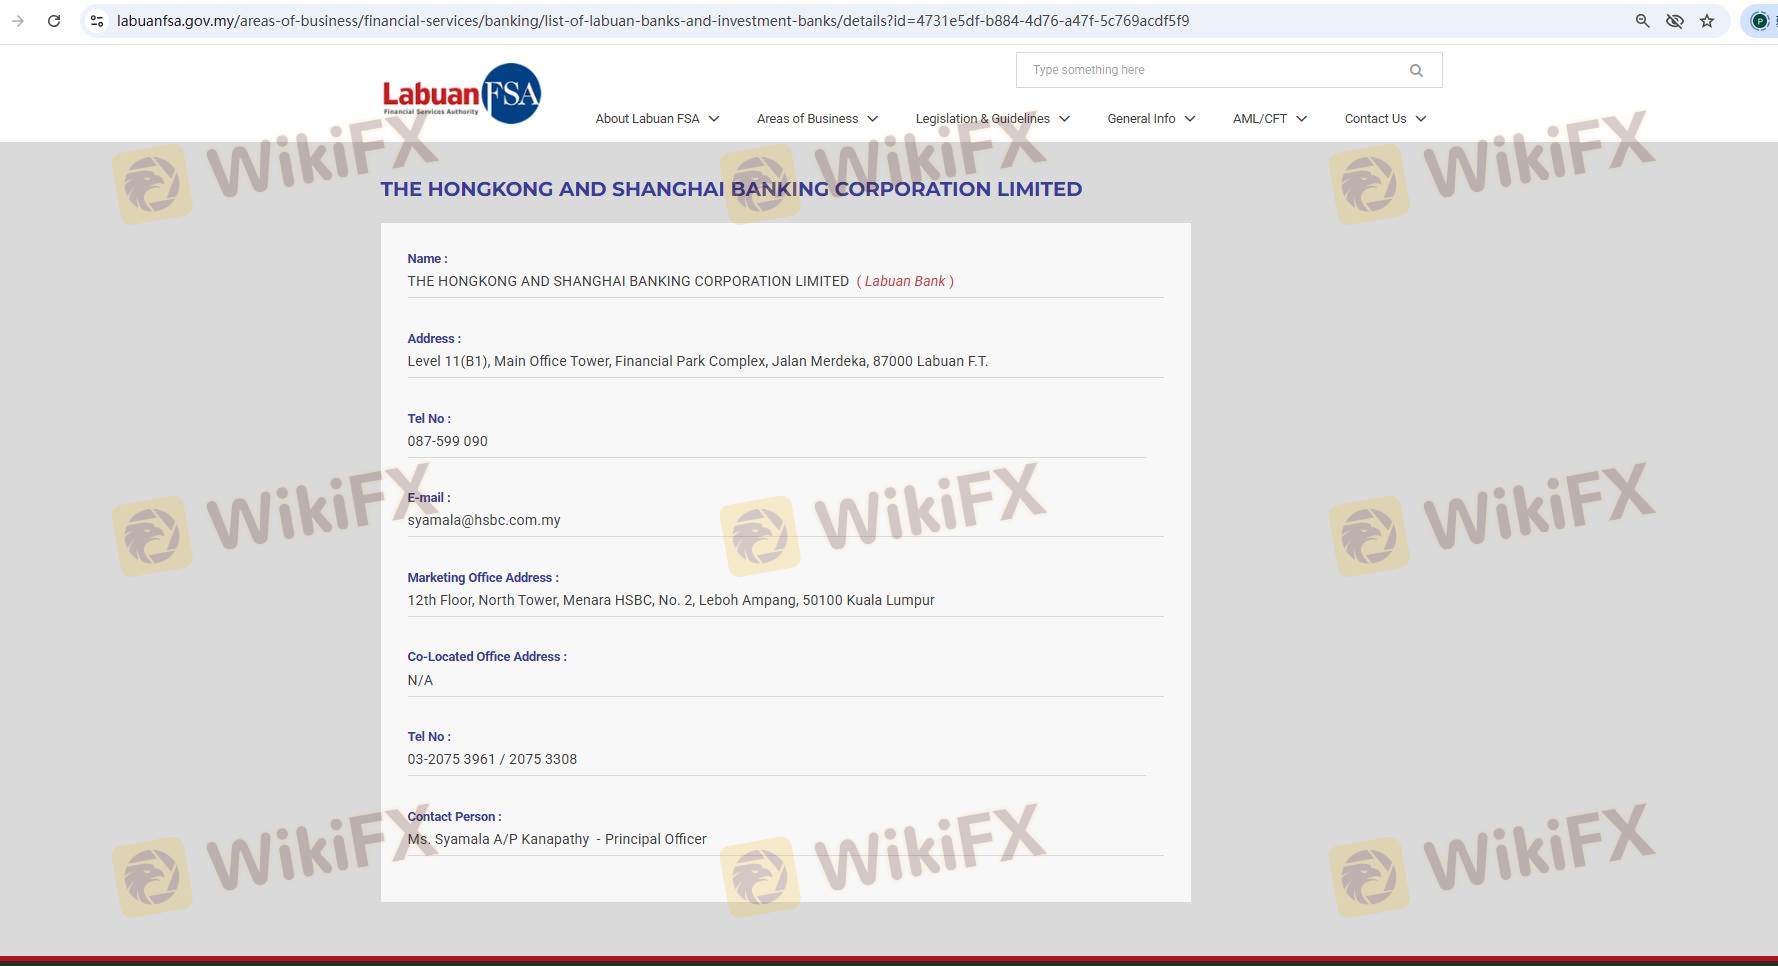The image size is (1778, 966).
Task: Open the Legislation & Guidelines menu
Action: point(992,118)
